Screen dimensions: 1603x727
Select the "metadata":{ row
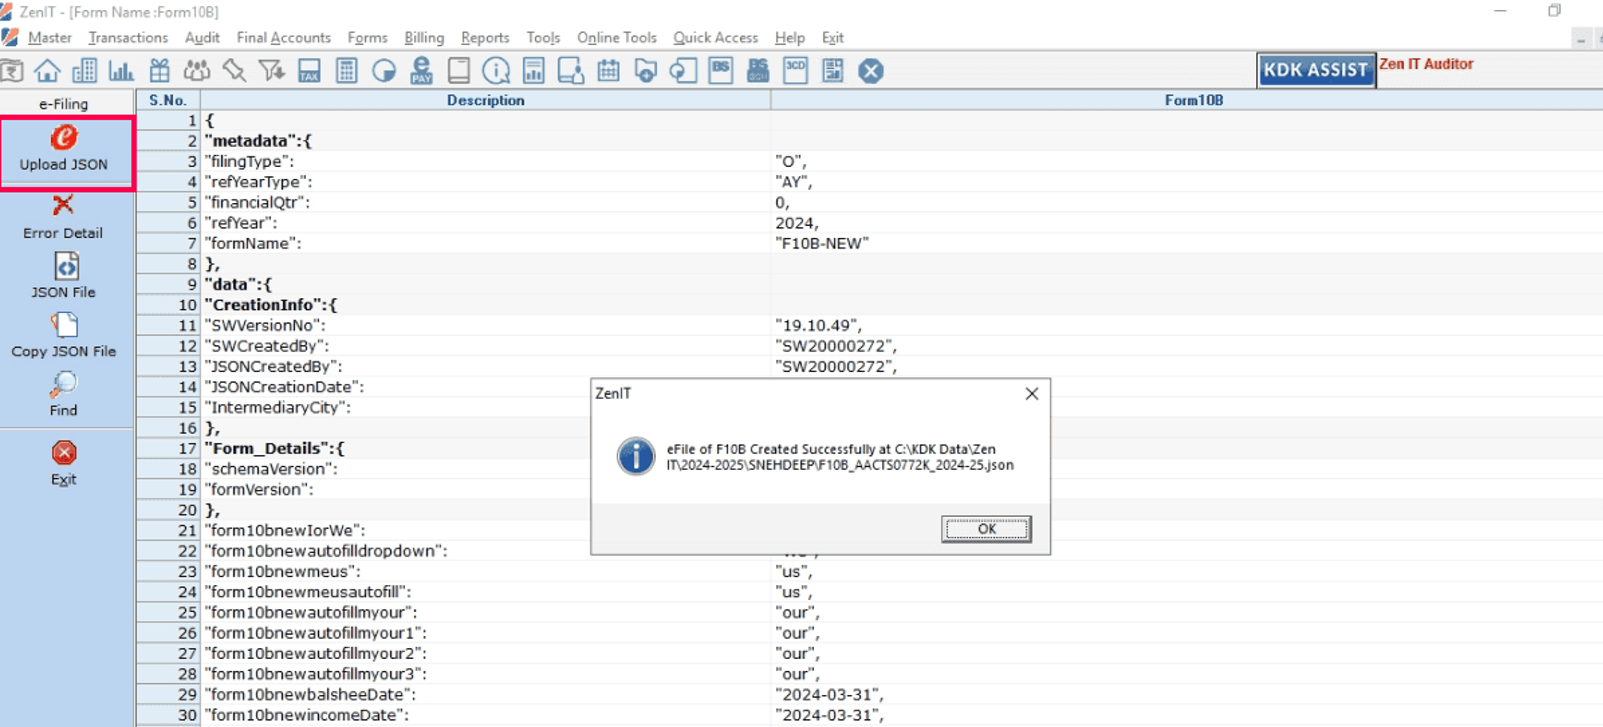pyautogui.click(x=869, y=141)
